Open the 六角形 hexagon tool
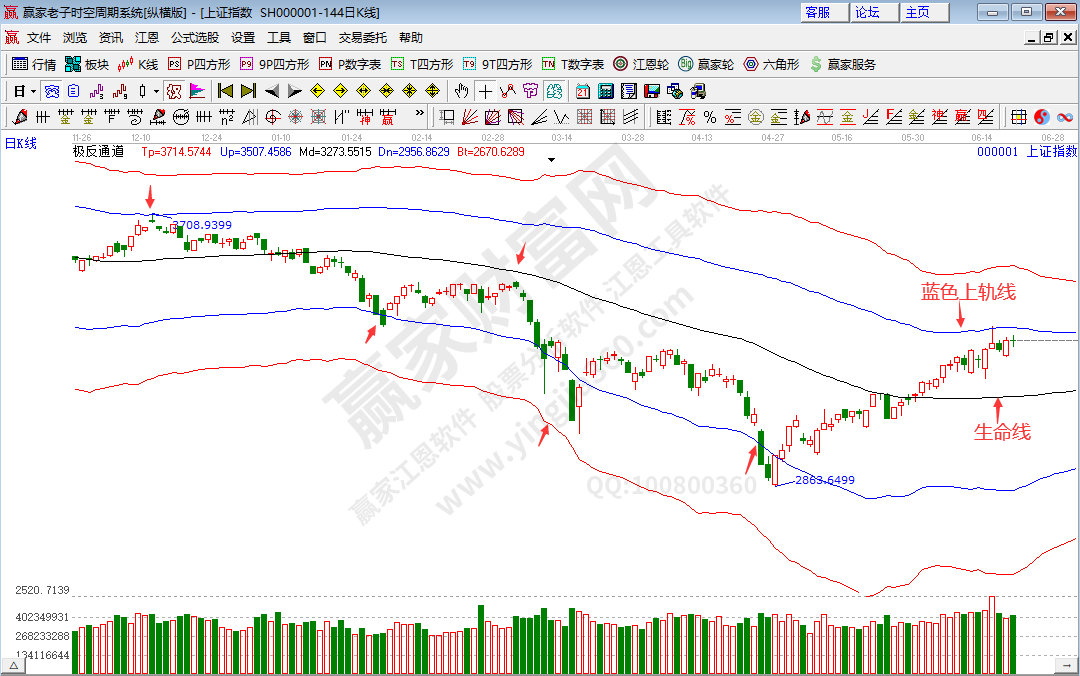Image resolution: width=1080 pixels, height=676 pixels. point(771,64)
